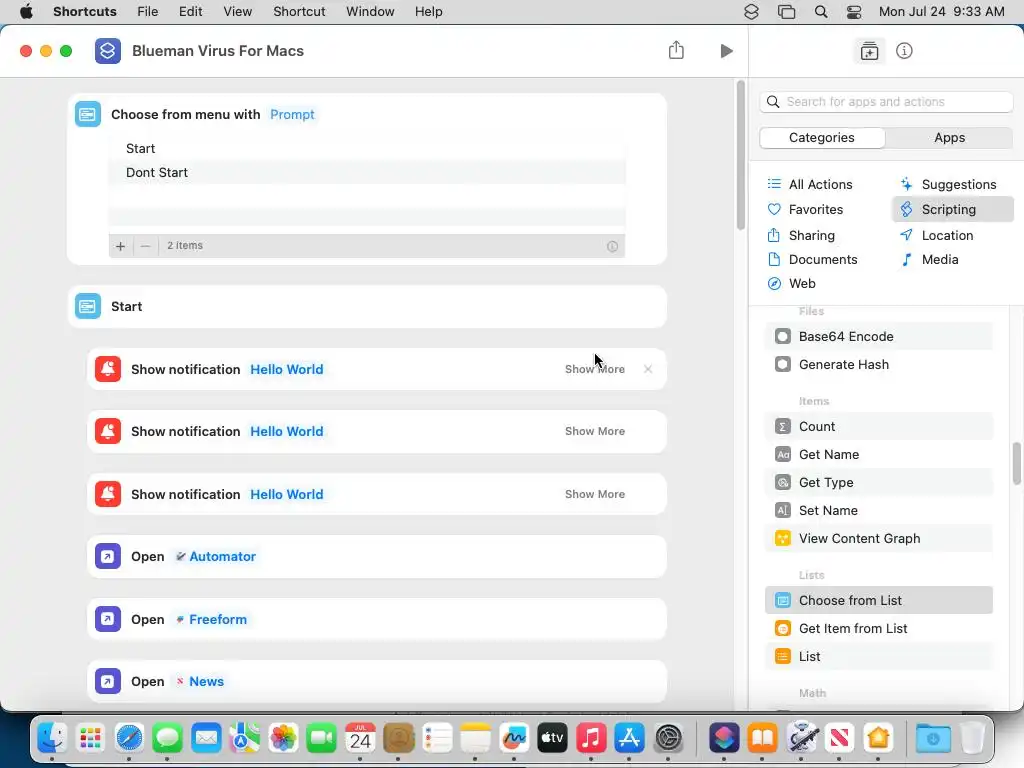The width and height of the screenshot is (1024, 768).
Task: Click the third notification's Hello World text
Action: point(287,494)
